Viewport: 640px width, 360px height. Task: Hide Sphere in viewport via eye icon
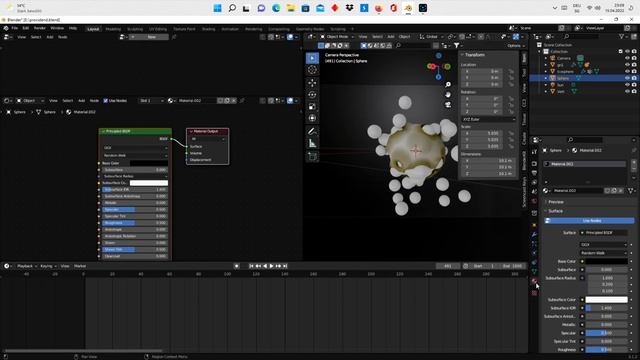pyautogui.click(x=627, y=78)
